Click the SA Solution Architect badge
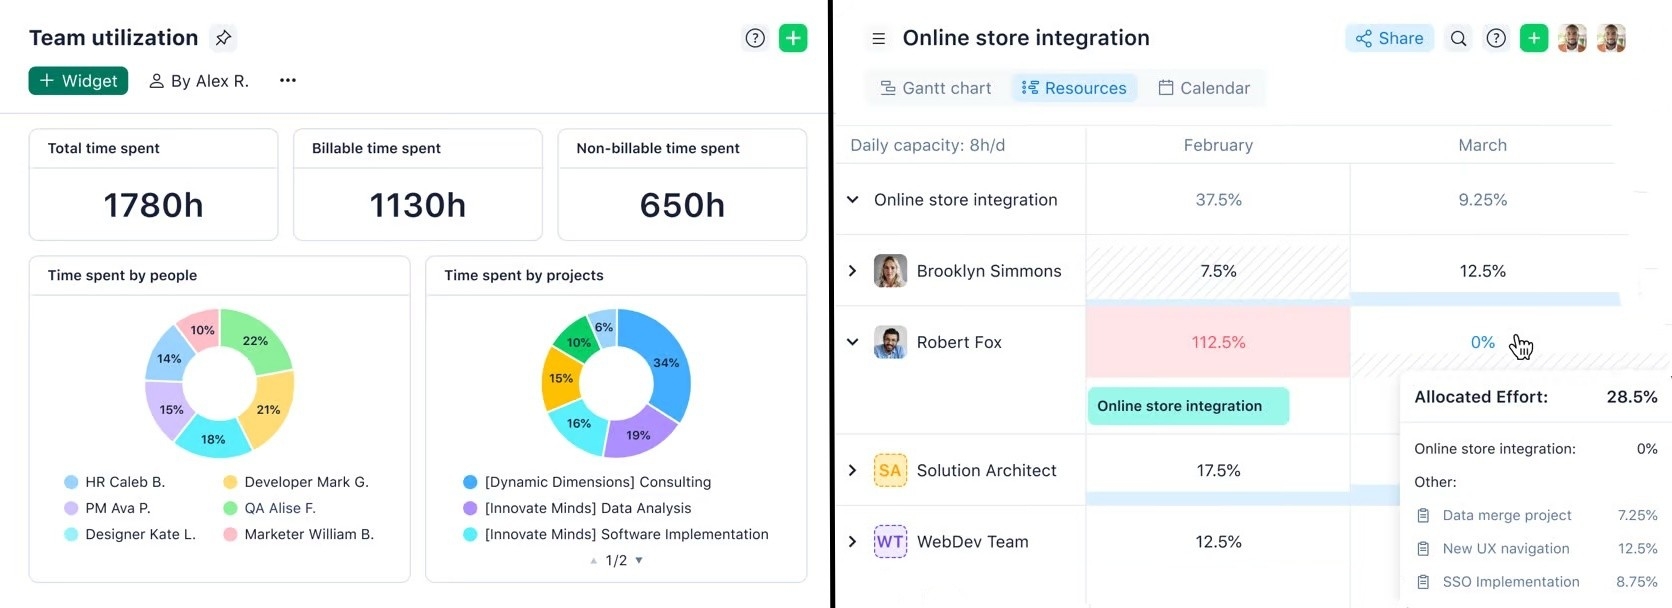The image size is (1672, 608). point(890,470)
